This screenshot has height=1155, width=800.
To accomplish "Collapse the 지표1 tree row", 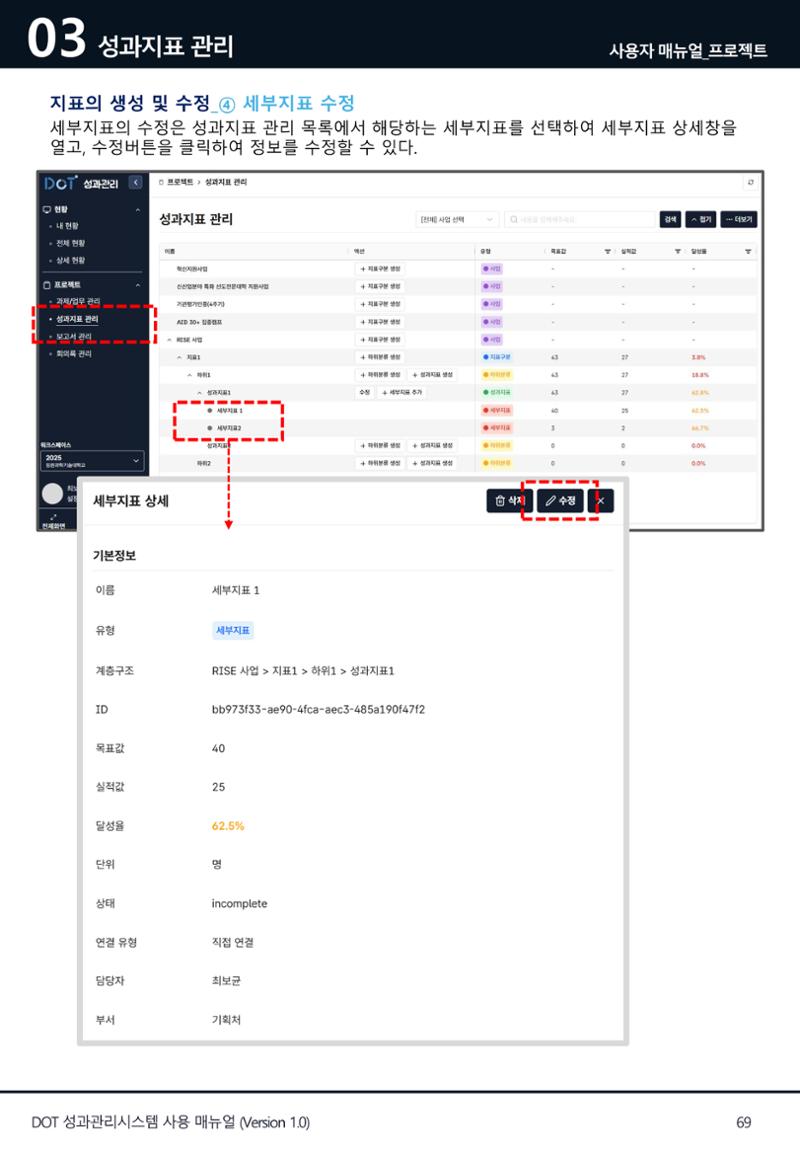I will pos(179,357).
